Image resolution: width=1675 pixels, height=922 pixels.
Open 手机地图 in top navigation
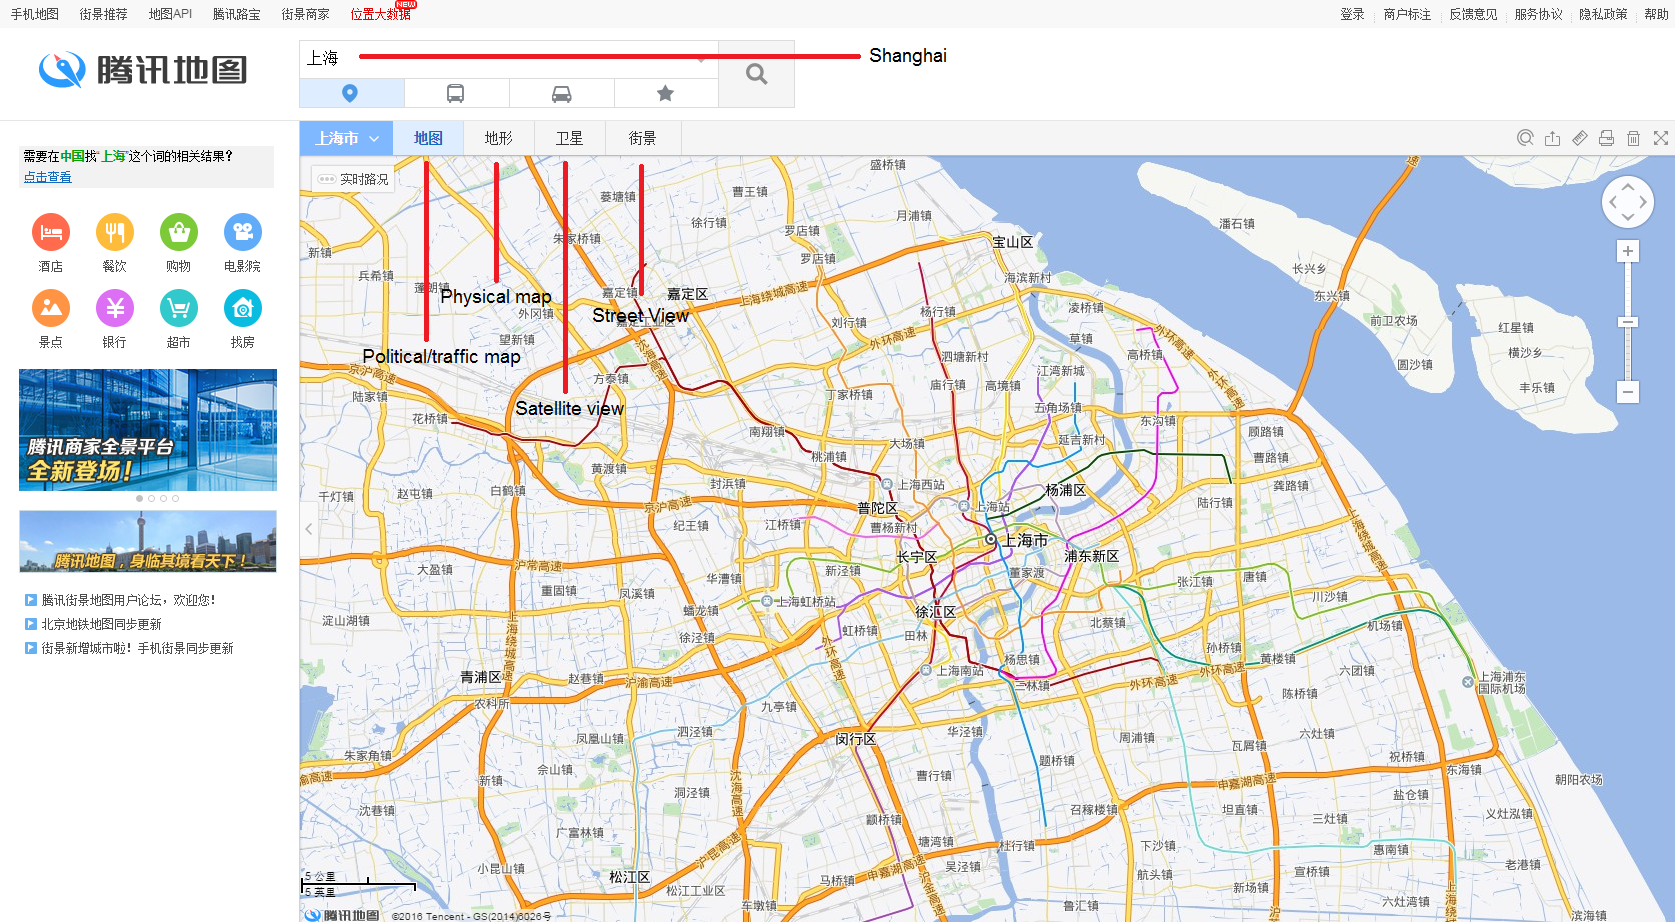point(35,14)
